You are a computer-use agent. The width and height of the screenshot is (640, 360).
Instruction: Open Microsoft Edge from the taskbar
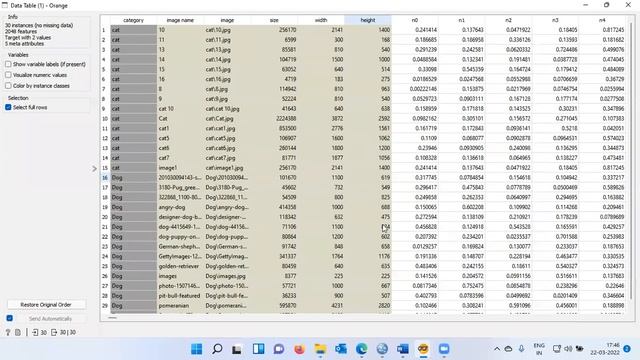(x=361, y=349)
